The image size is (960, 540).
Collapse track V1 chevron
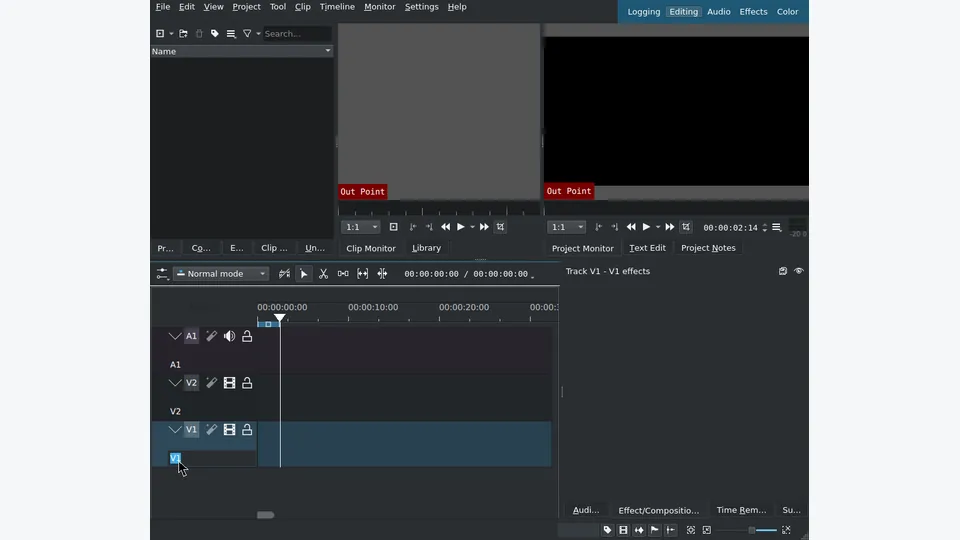tap(174, 430)
